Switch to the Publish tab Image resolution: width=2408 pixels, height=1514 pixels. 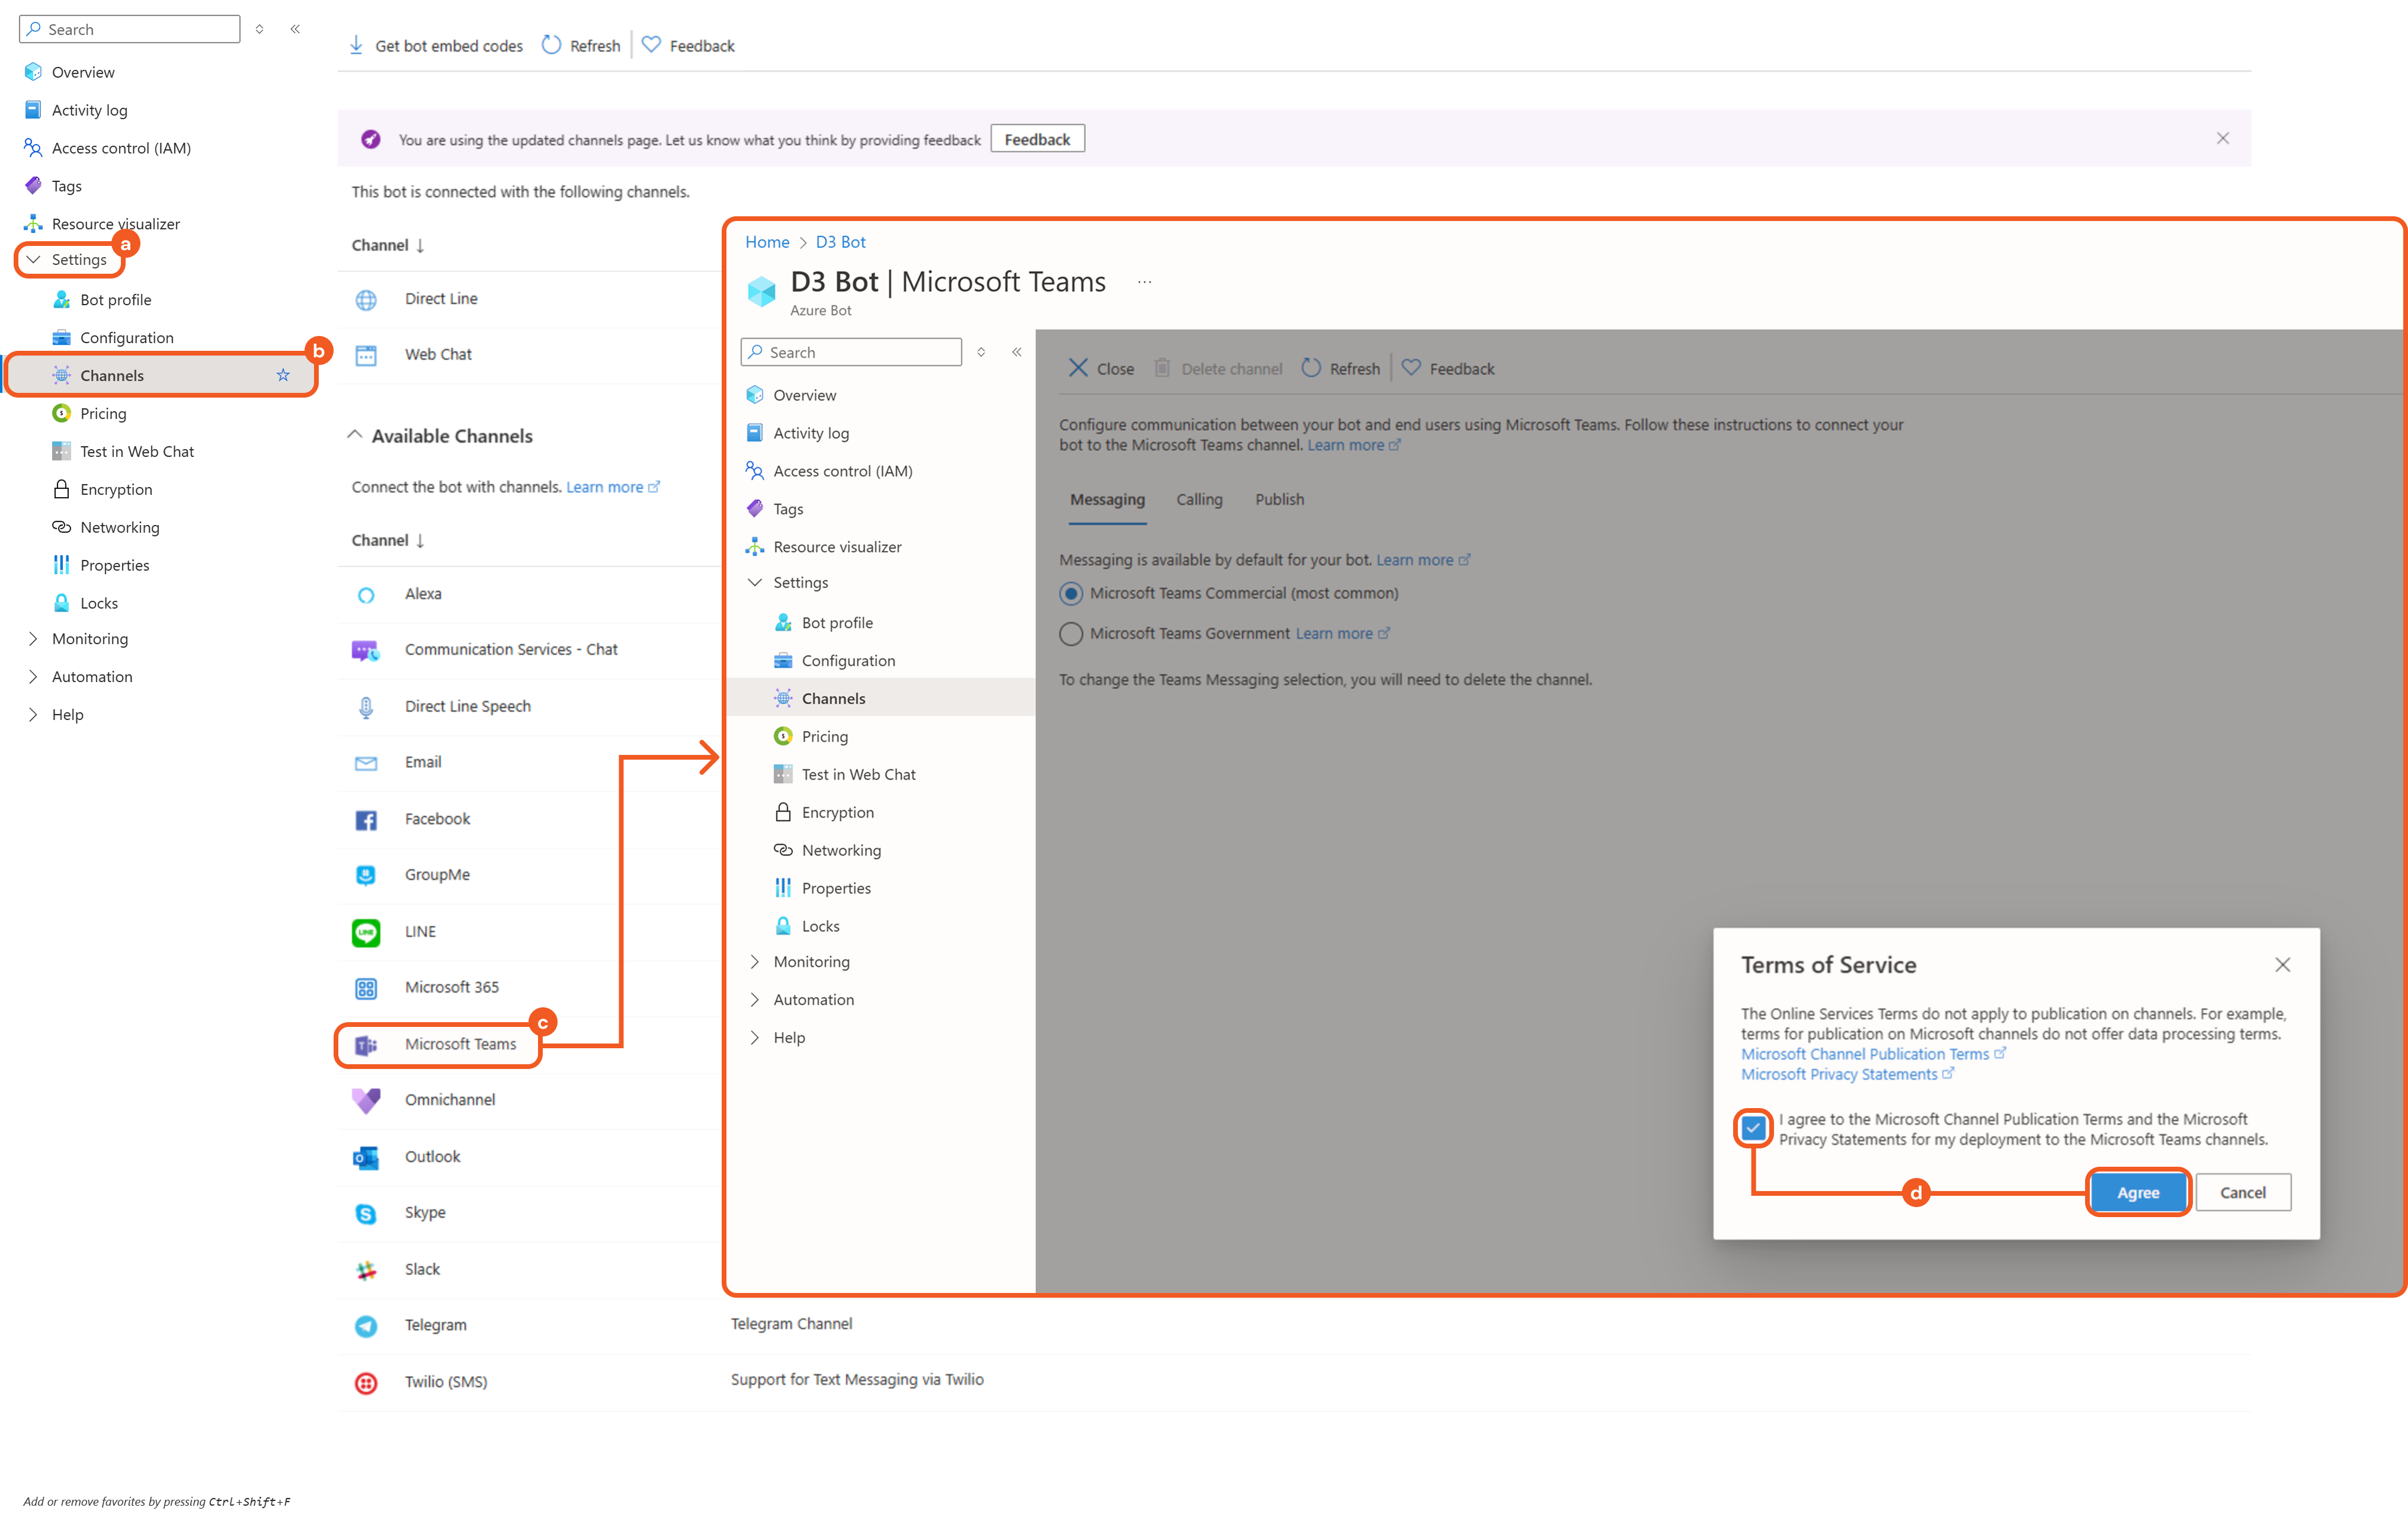[1279, 500]
